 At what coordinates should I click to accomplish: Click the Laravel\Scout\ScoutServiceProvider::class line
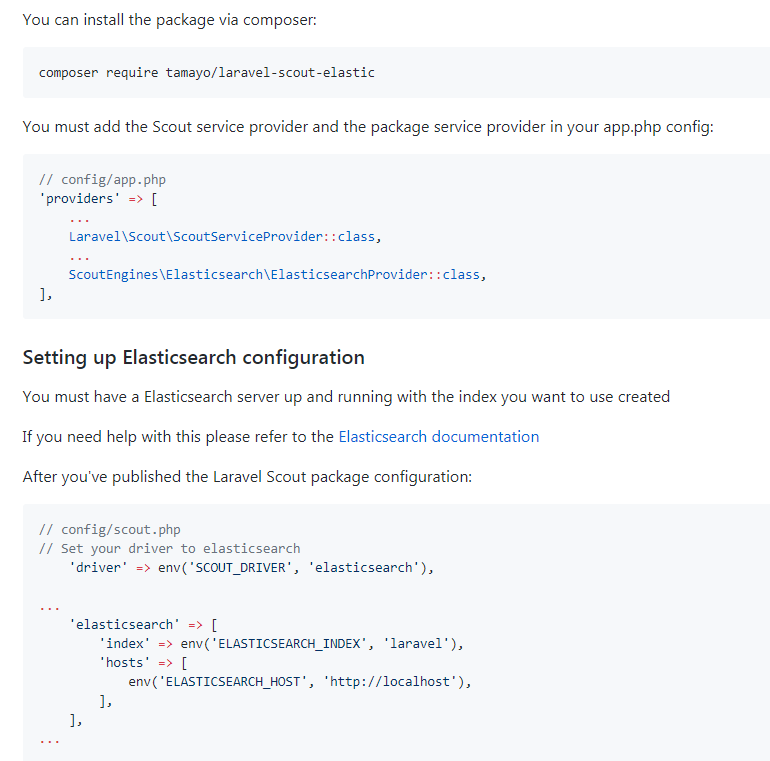coord(225,237)
